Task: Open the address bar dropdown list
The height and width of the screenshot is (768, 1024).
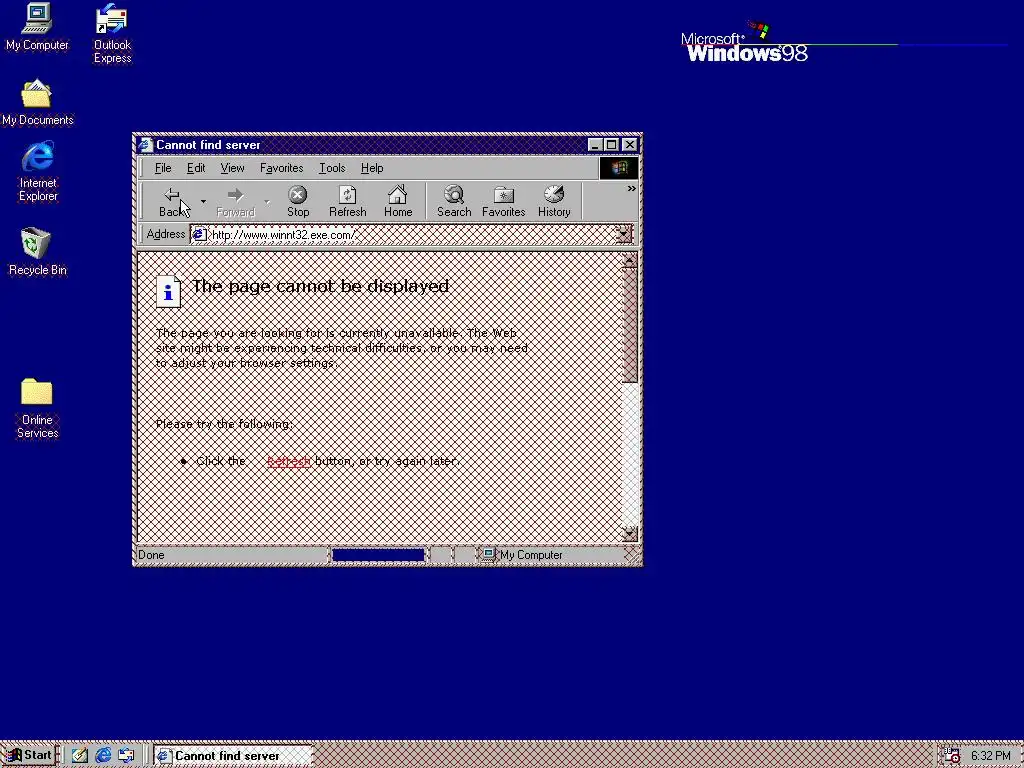Action: 624,234
